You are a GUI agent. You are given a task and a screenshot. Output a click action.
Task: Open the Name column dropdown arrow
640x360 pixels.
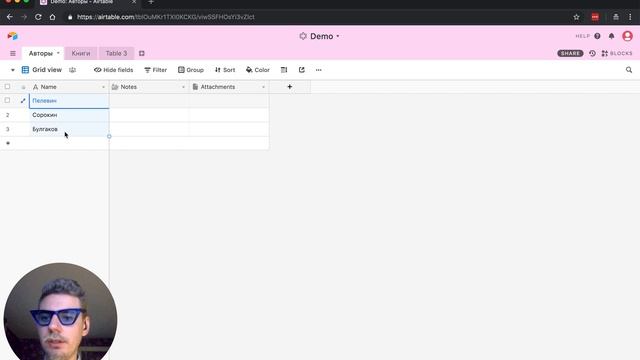[103, 87]
